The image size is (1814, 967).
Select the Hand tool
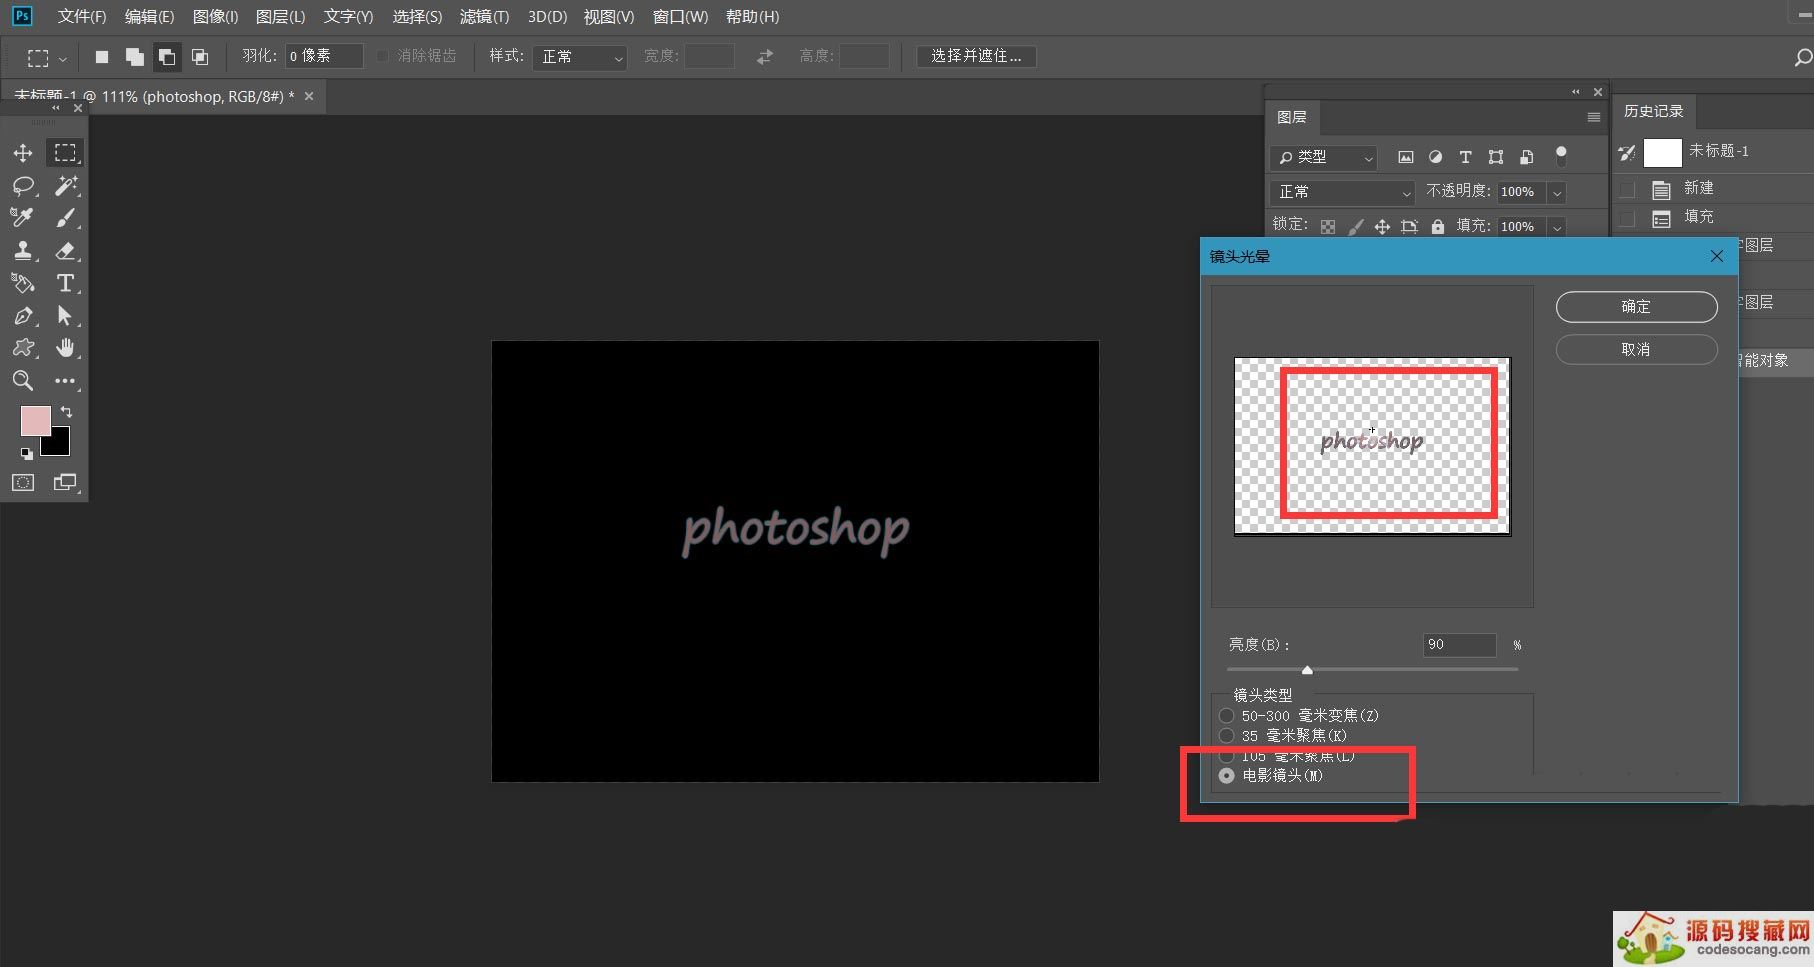click(x=65, y=348)
